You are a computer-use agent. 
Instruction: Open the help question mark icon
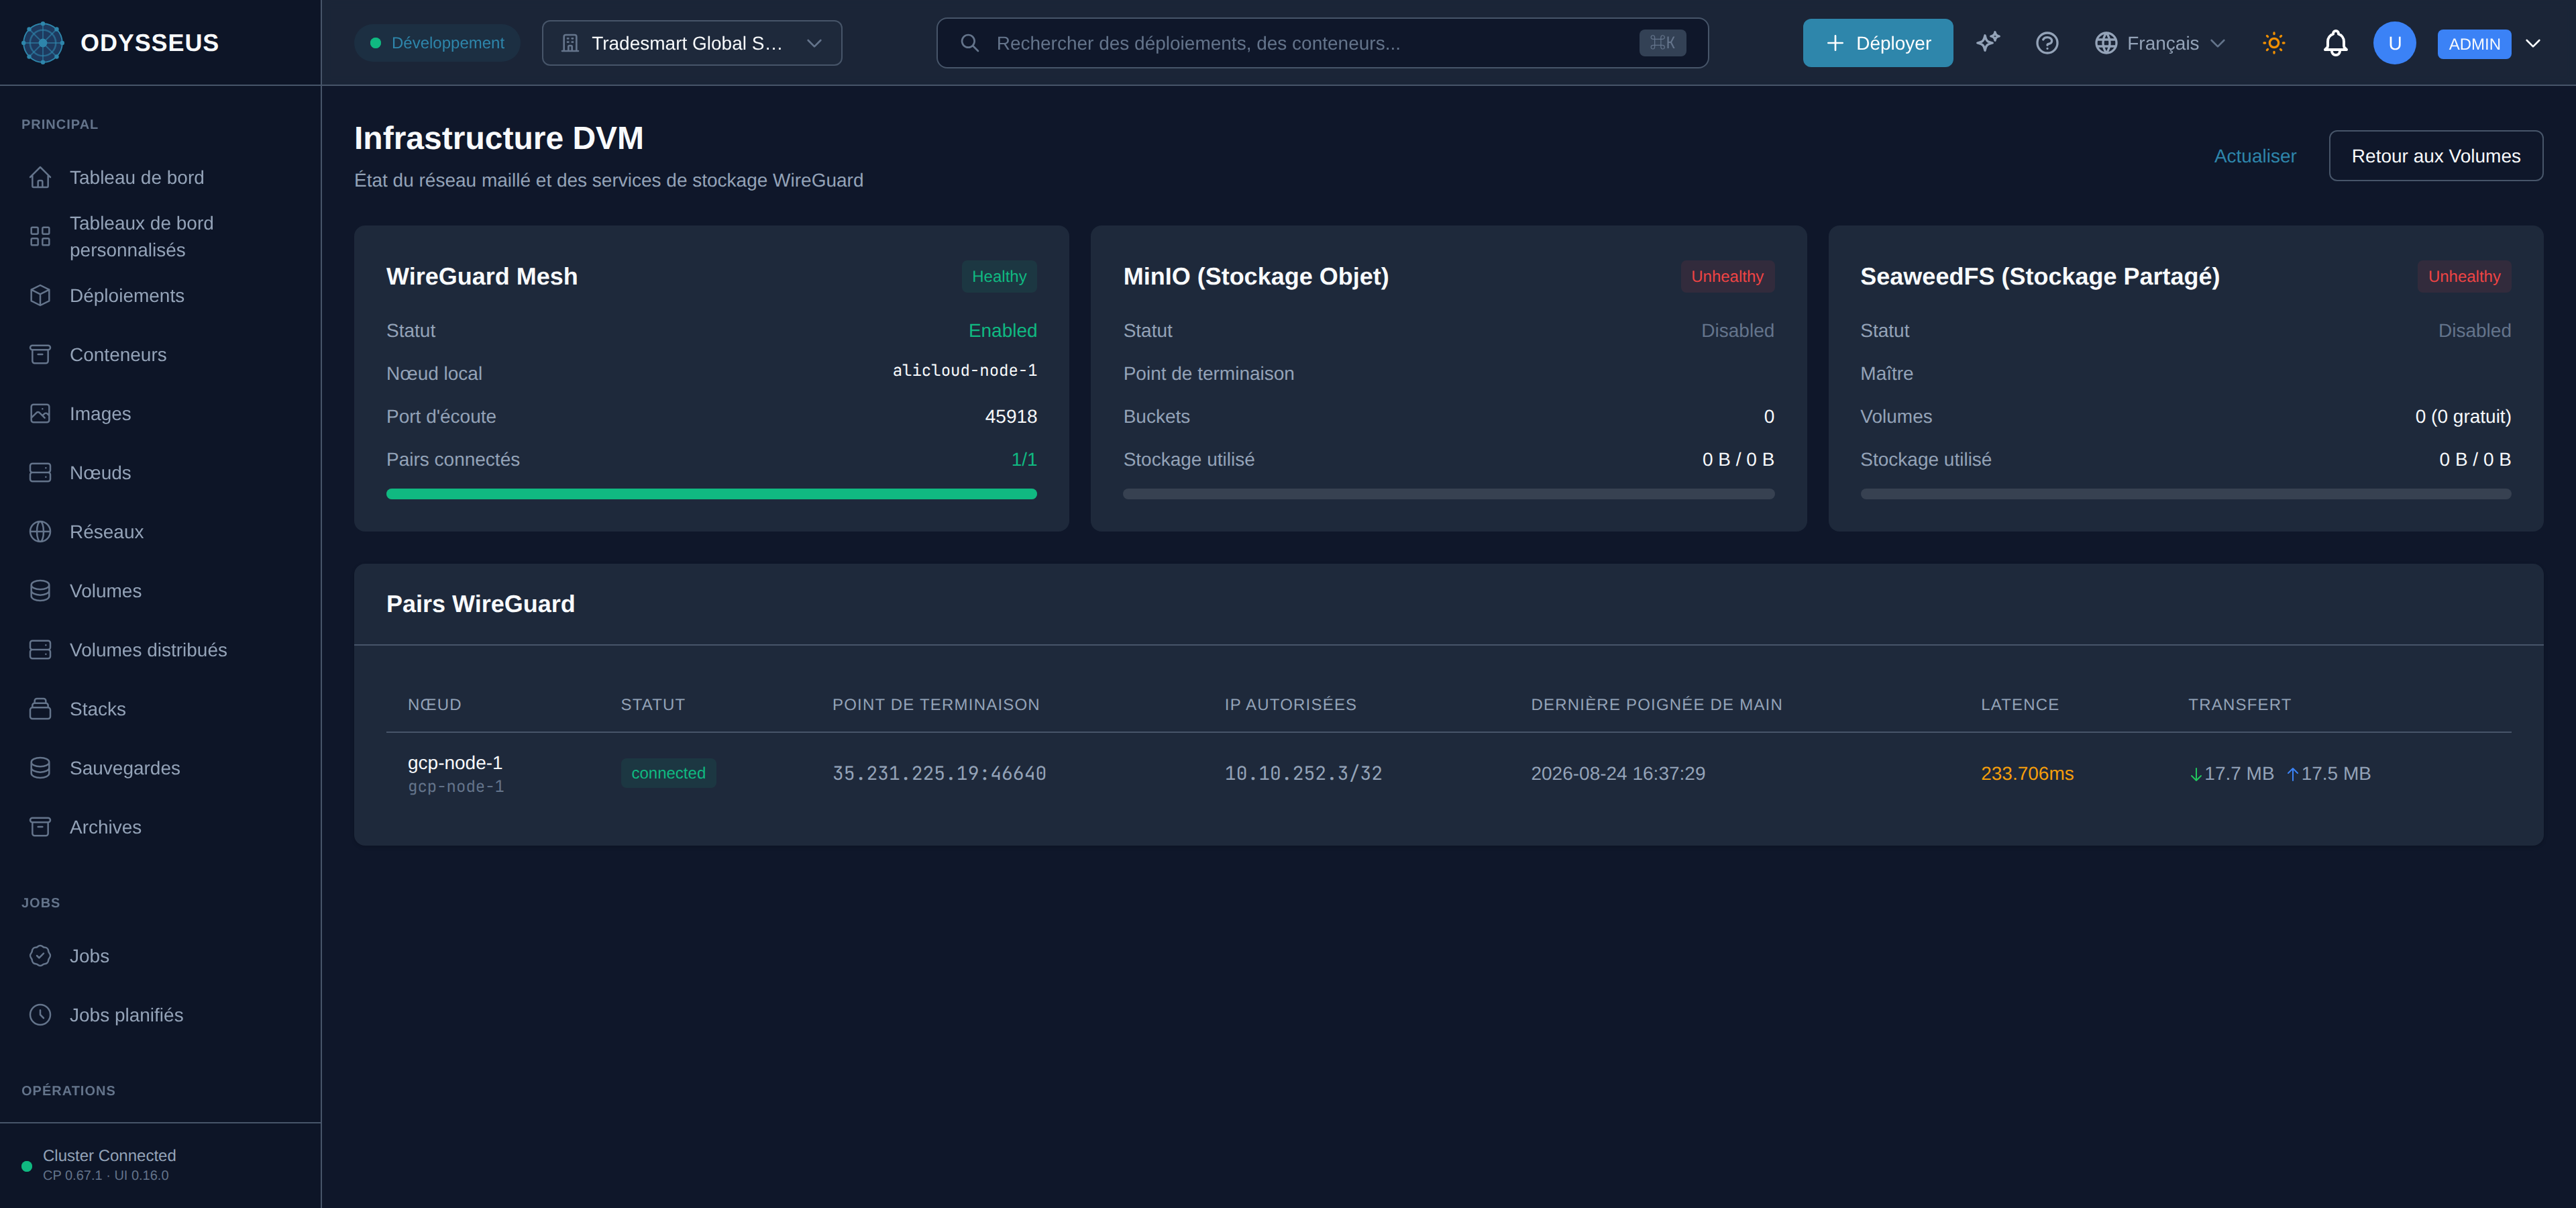tap(2047, 43)
